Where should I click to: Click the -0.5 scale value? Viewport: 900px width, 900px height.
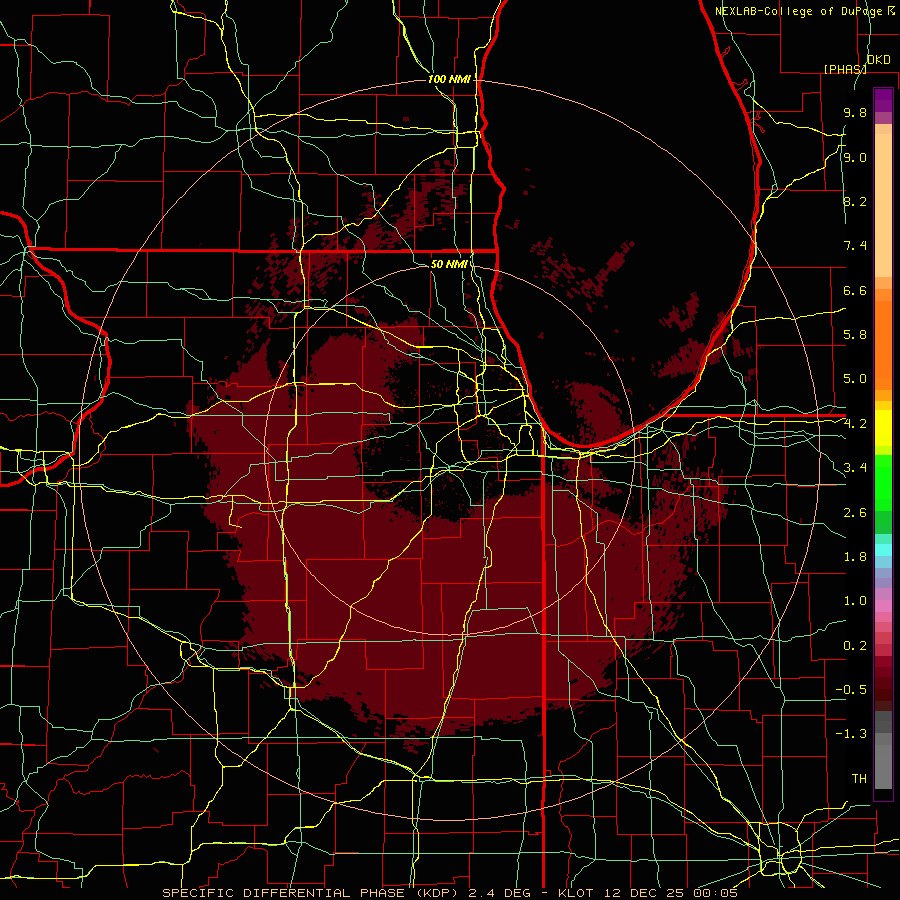(851, 690)
